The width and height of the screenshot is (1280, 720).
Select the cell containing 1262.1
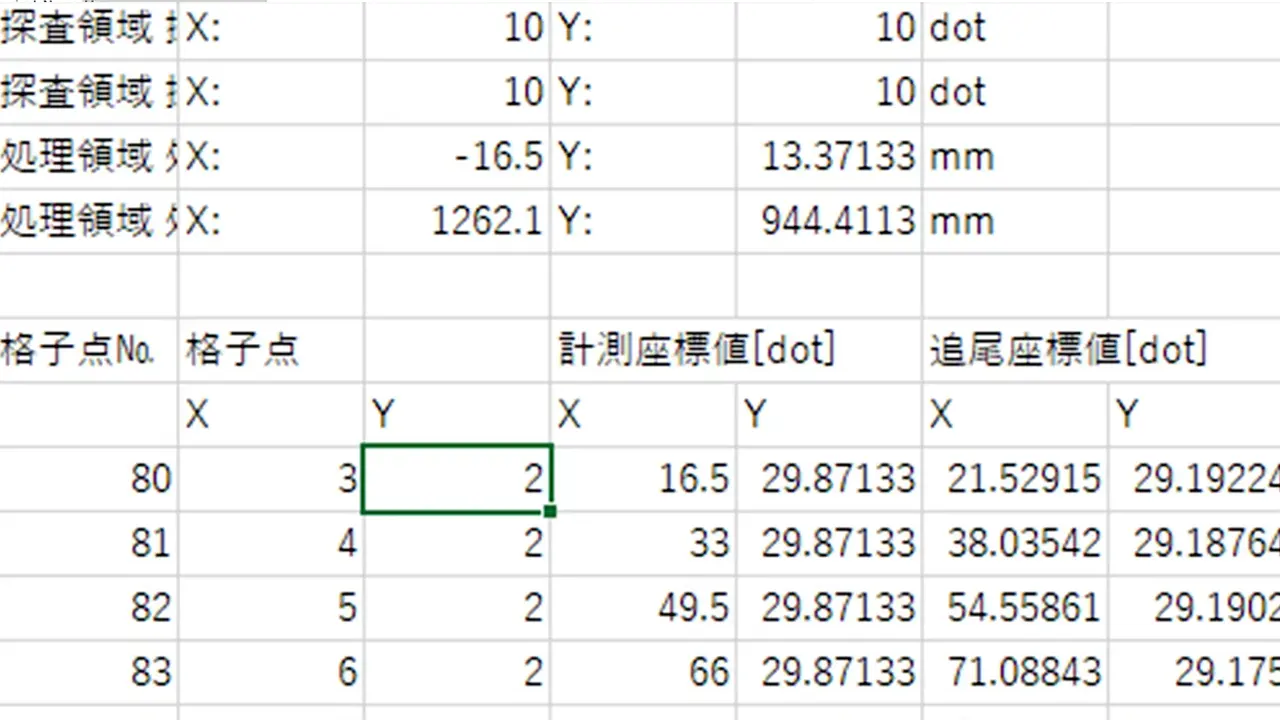tap(457, 221)
